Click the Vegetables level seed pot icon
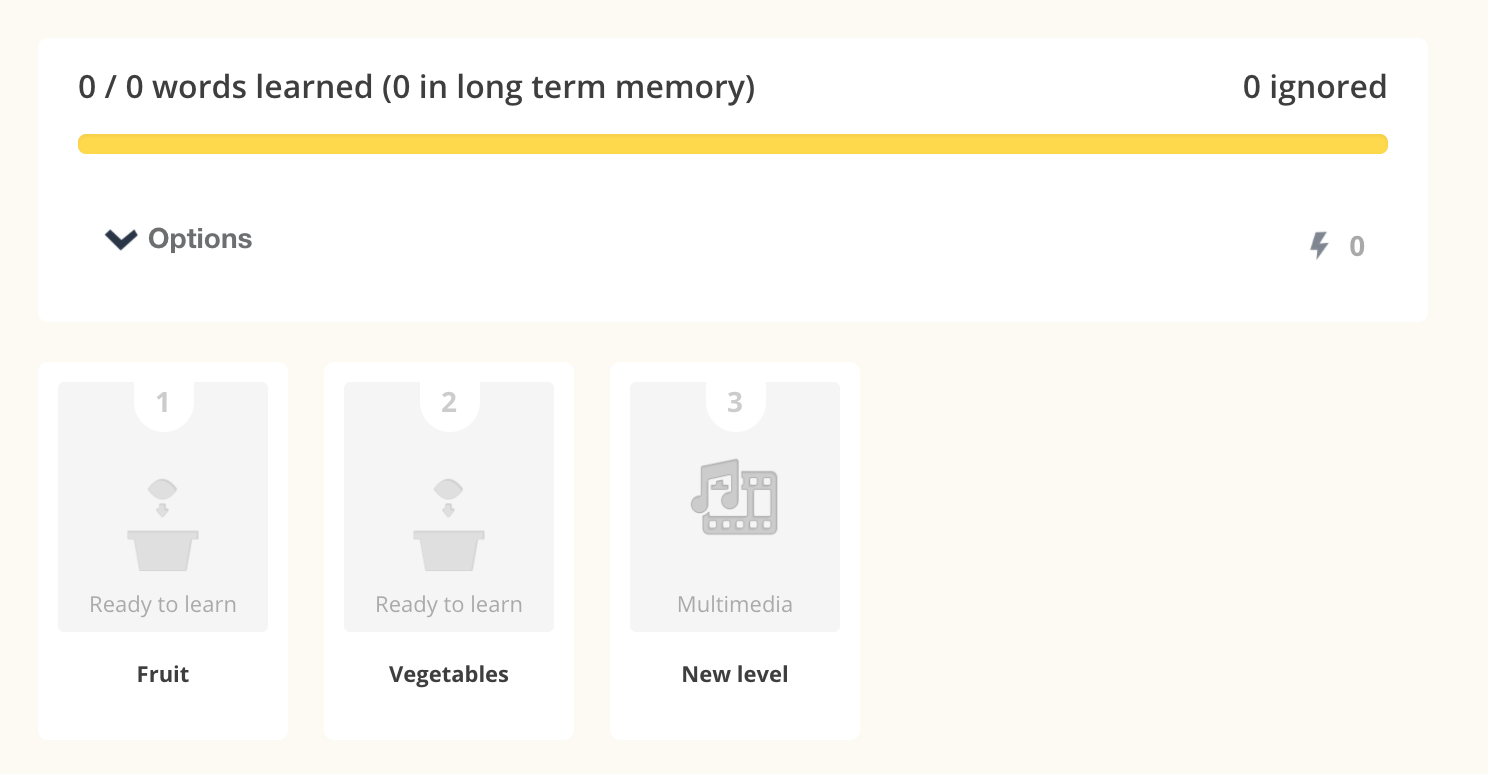 (x=449, y=526)
